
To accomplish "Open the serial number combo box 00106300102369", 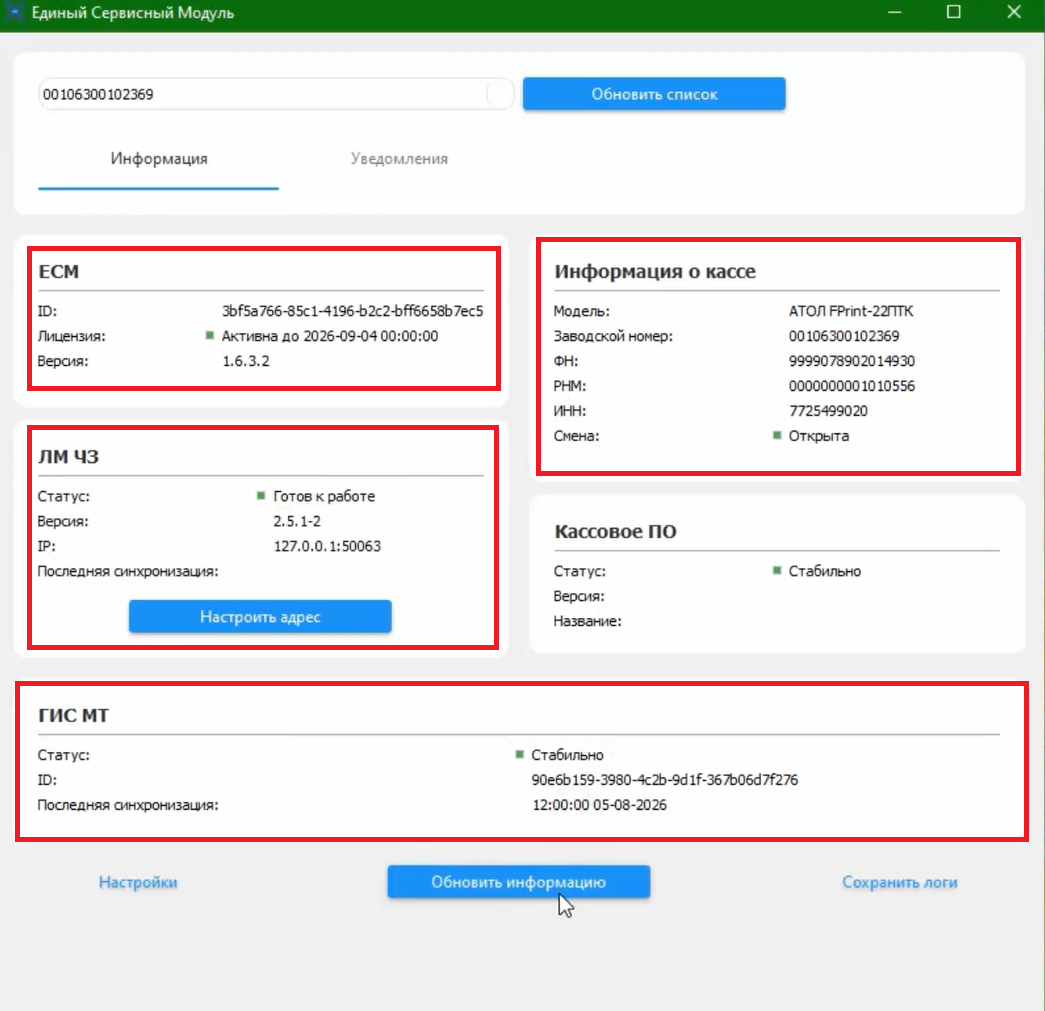I will 276,94.
